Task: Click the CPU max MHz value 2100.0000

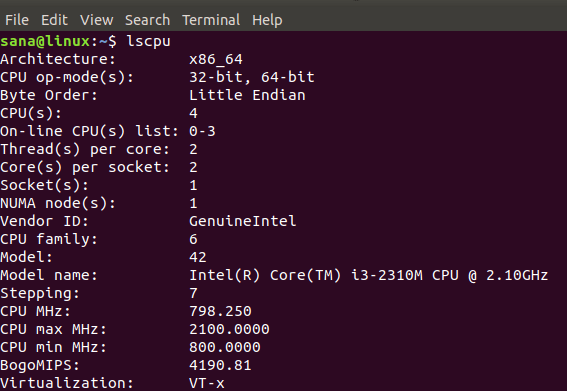Action: pos(229,329)
